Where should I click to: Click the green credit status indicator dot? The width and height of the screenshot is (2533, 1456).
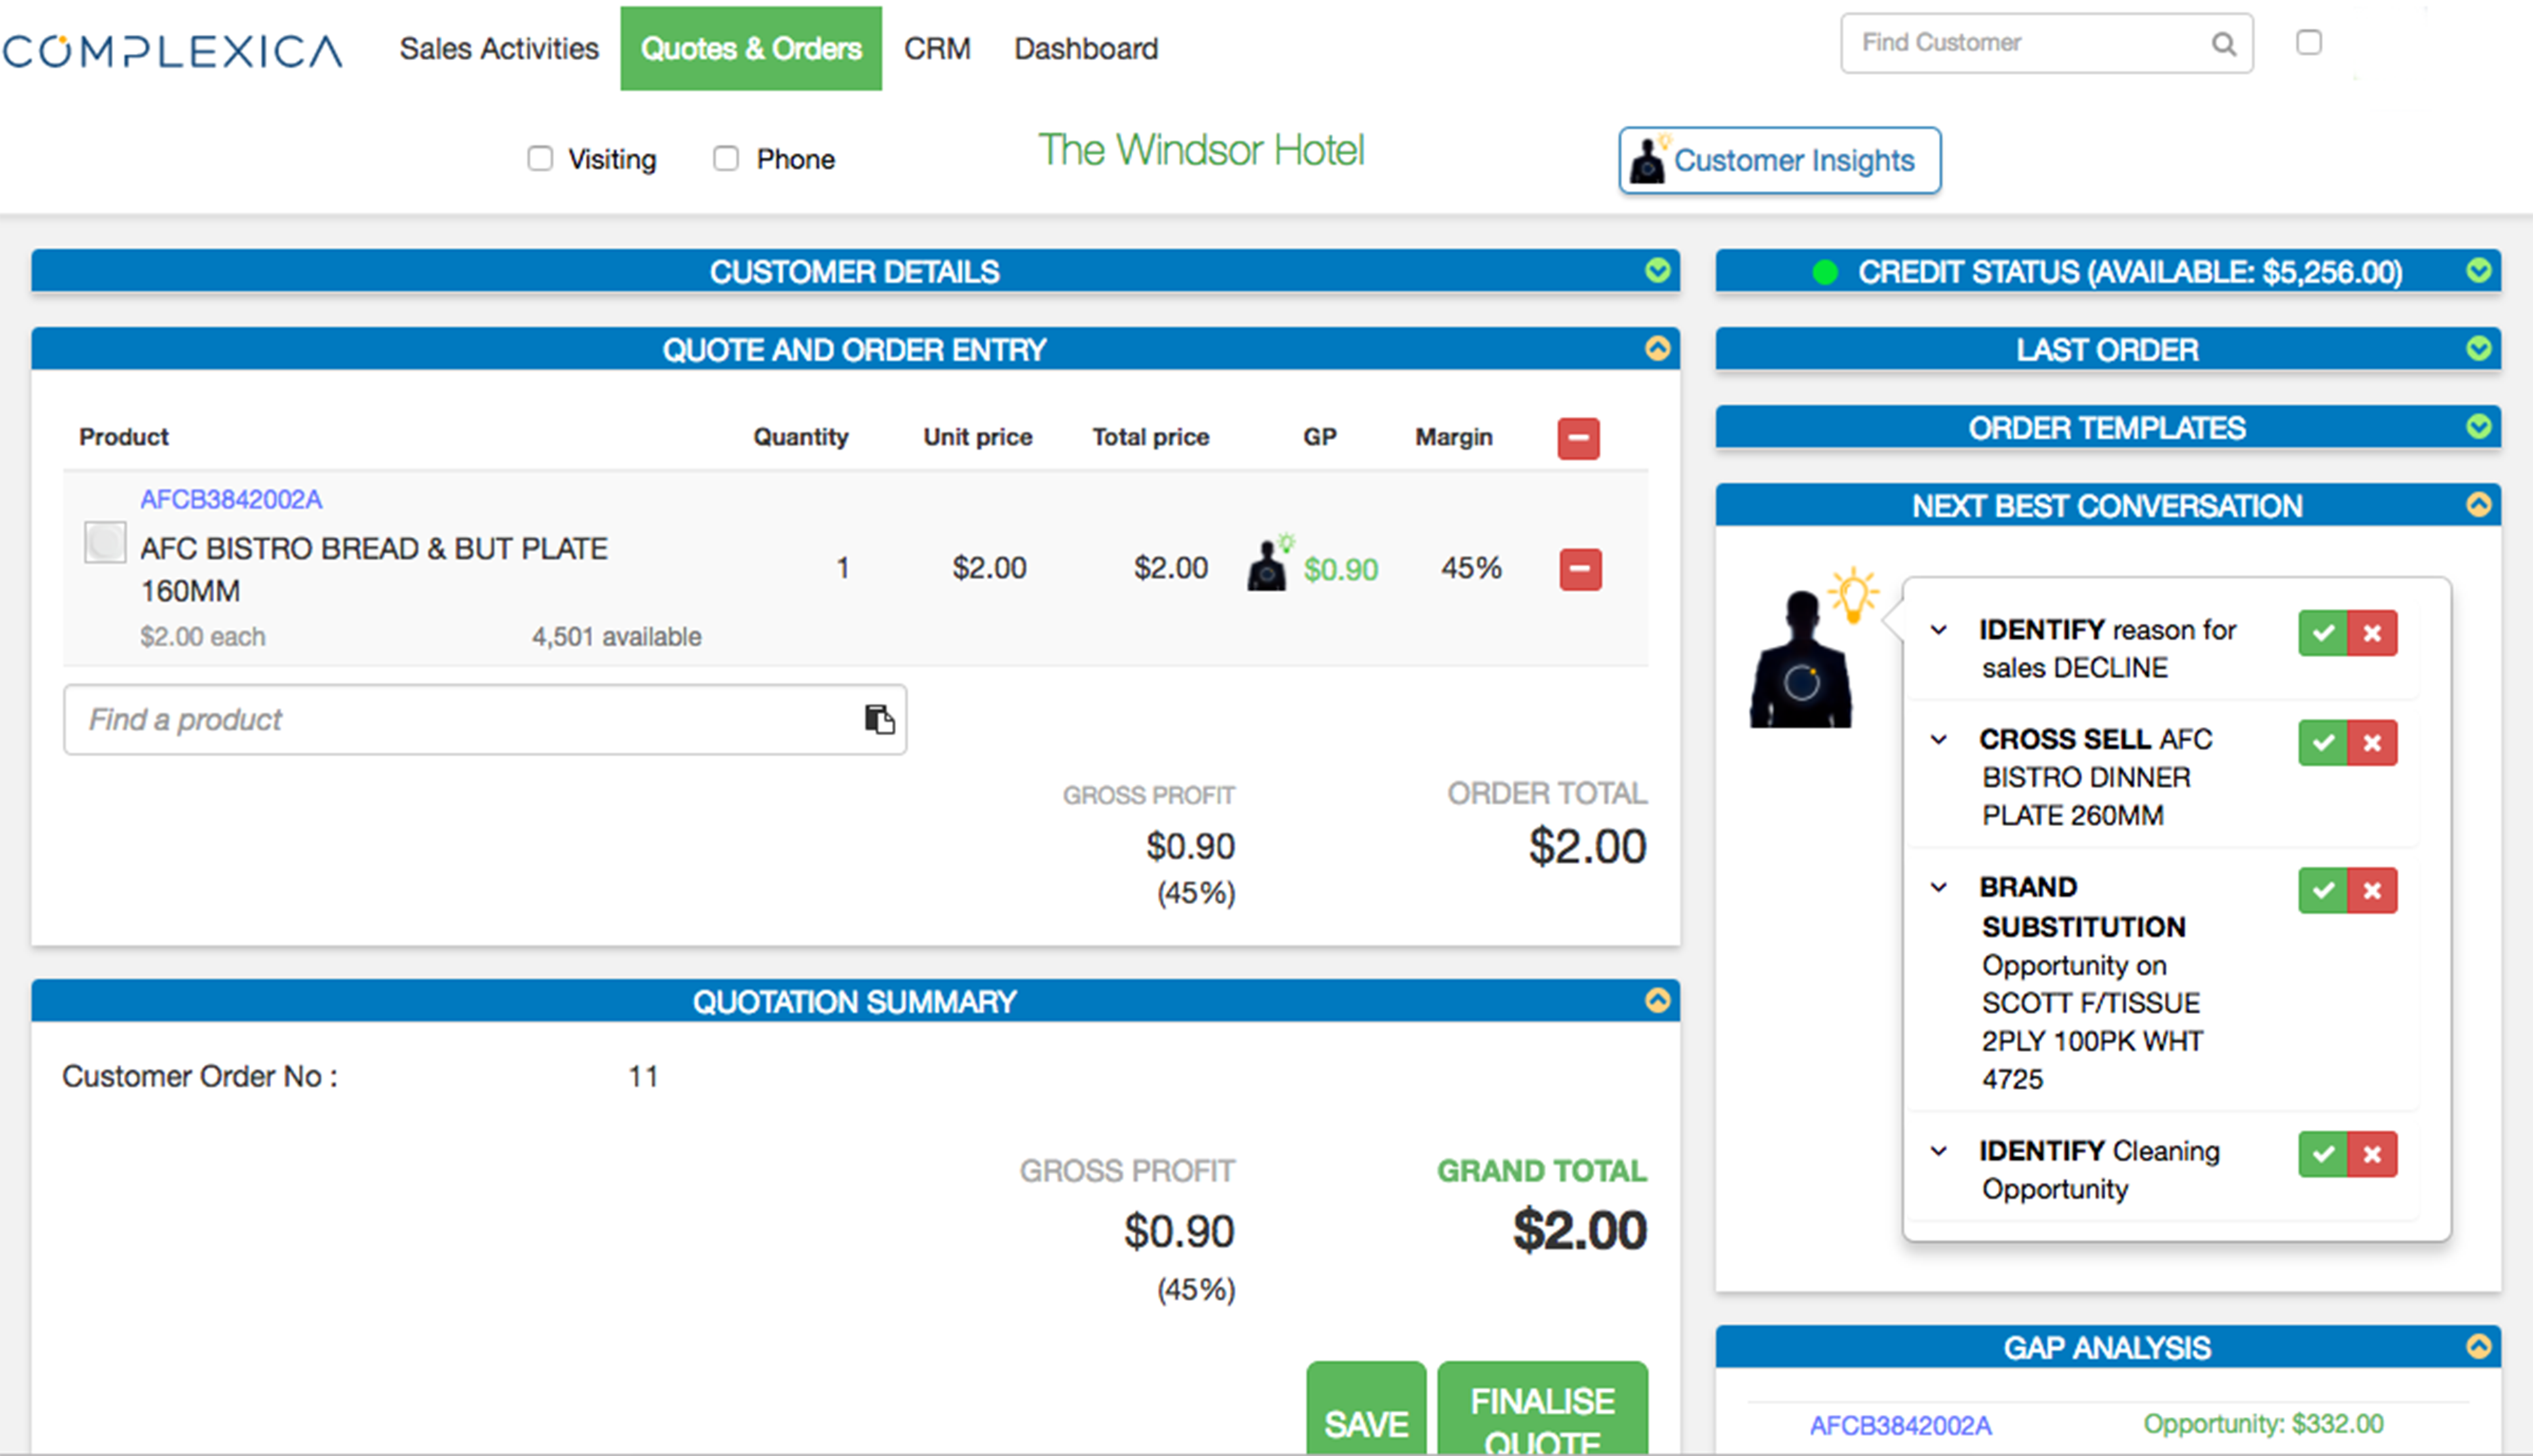tap(1824, 272)
